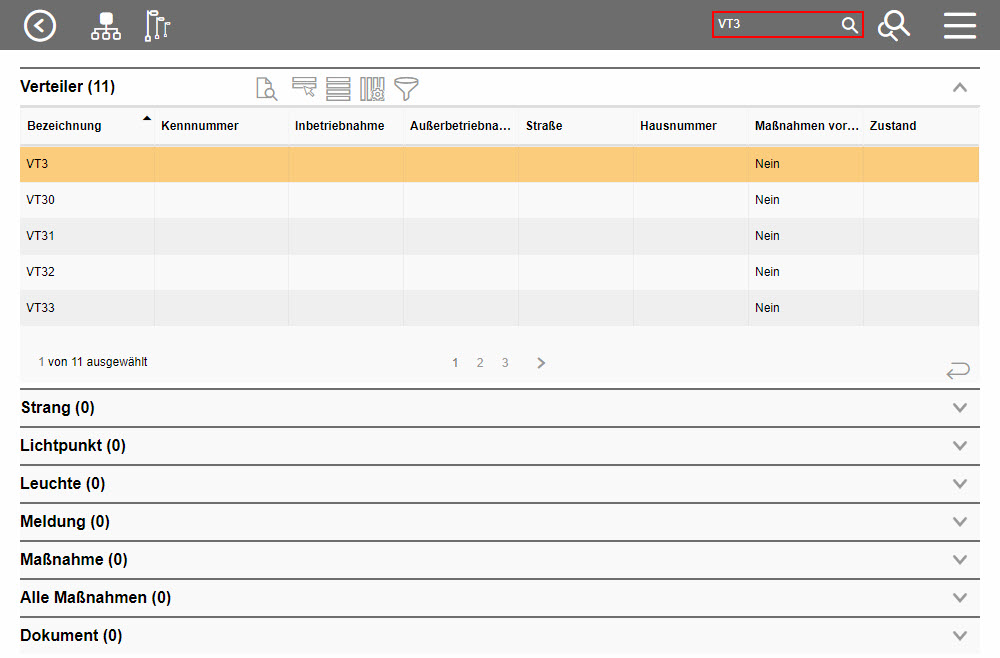
Task: Click the row selection cursor icon
Action: 304,88
